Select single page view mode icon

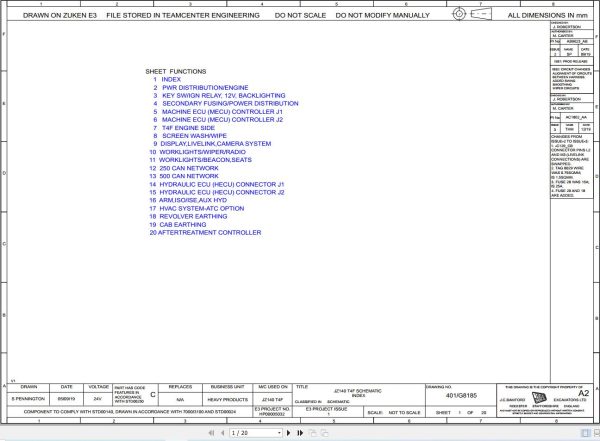pyautogui.click(x=585, y=433)
